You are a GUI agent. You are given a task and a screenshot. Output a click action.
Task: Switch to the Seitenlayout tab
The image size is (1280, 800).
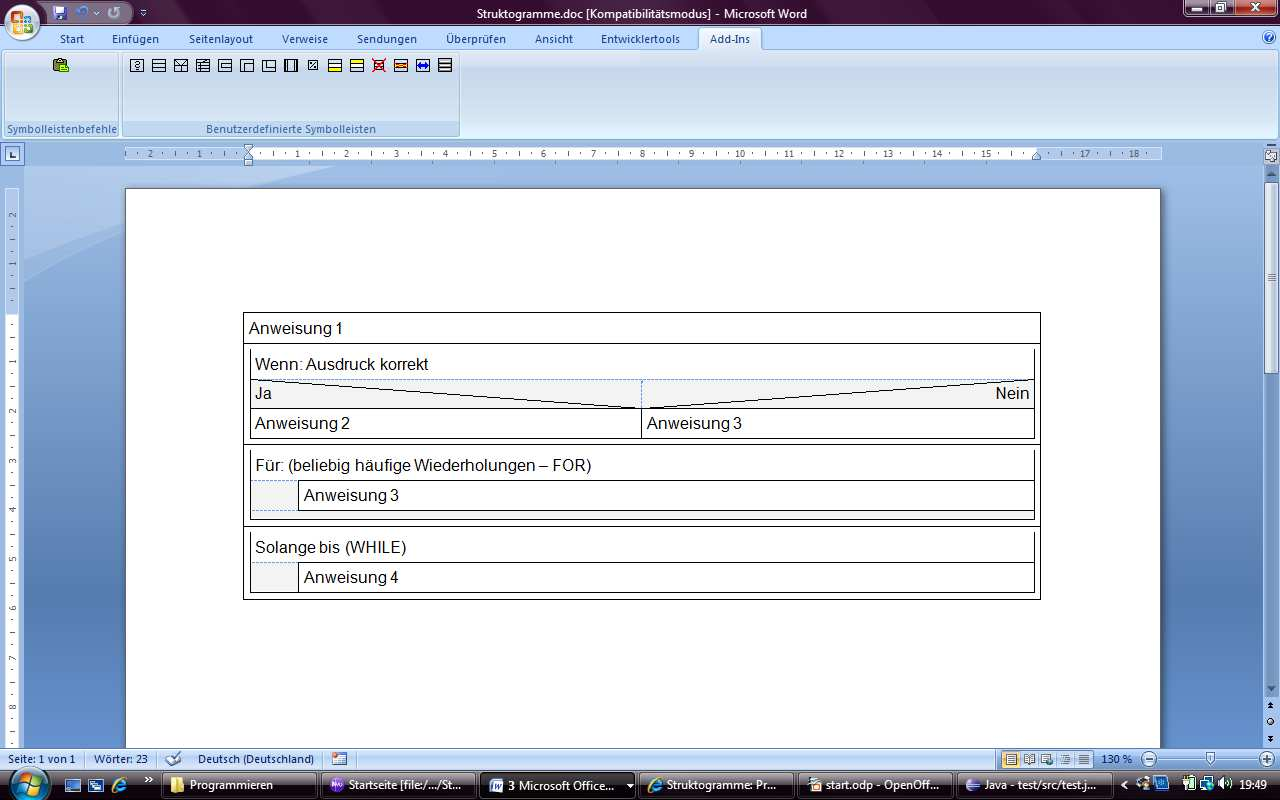(221, 39)
